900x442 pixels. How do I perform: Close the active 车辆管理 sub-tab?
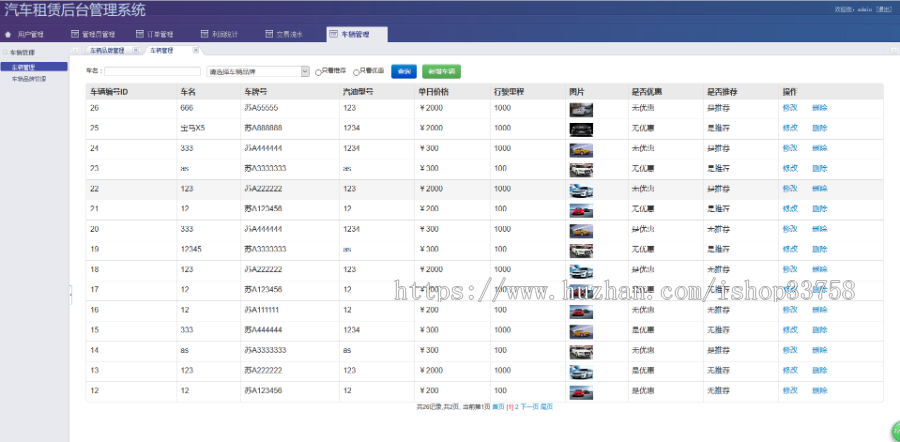click(195, 51)
